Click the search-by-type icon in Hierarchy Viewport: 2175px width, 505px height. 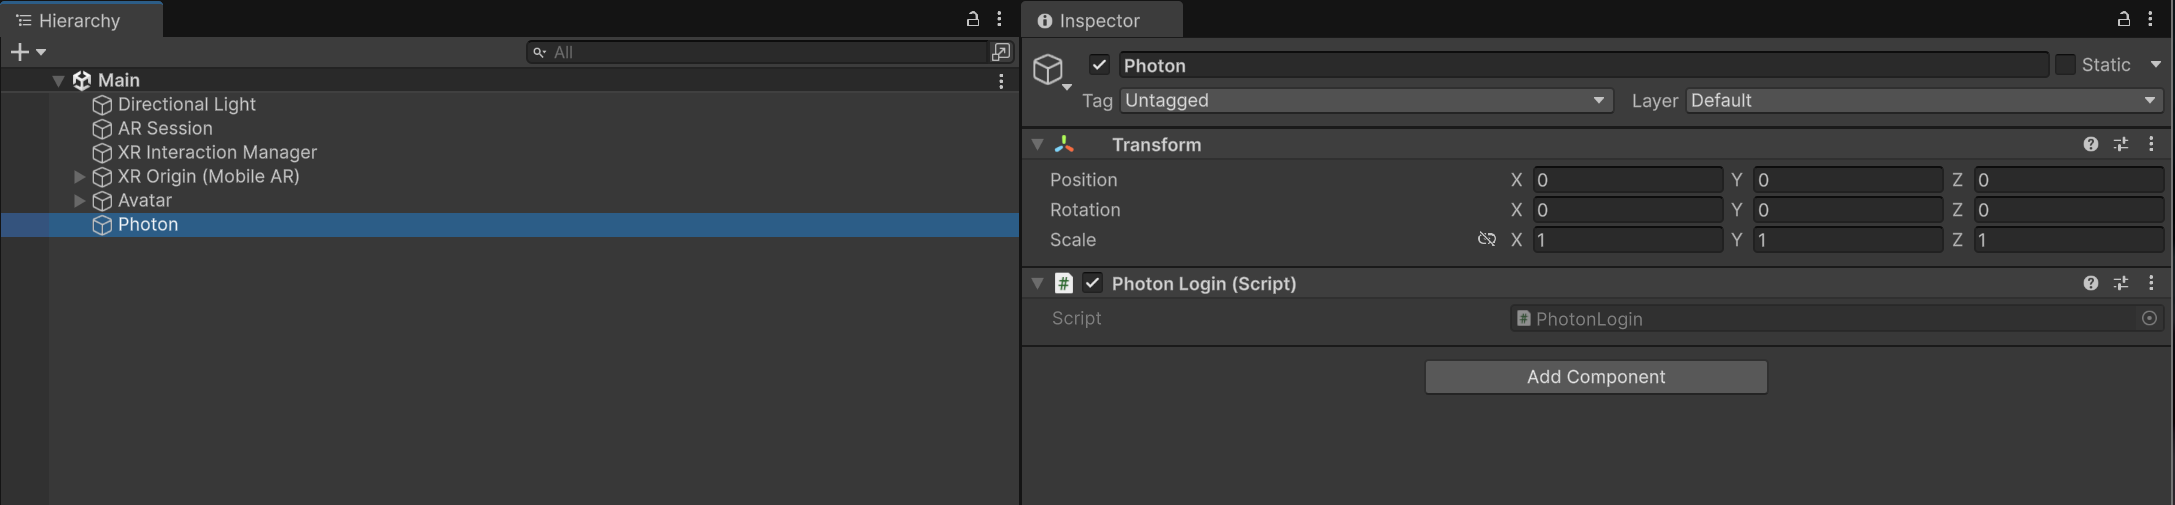pyautogui.click(x=1001, y=52)
